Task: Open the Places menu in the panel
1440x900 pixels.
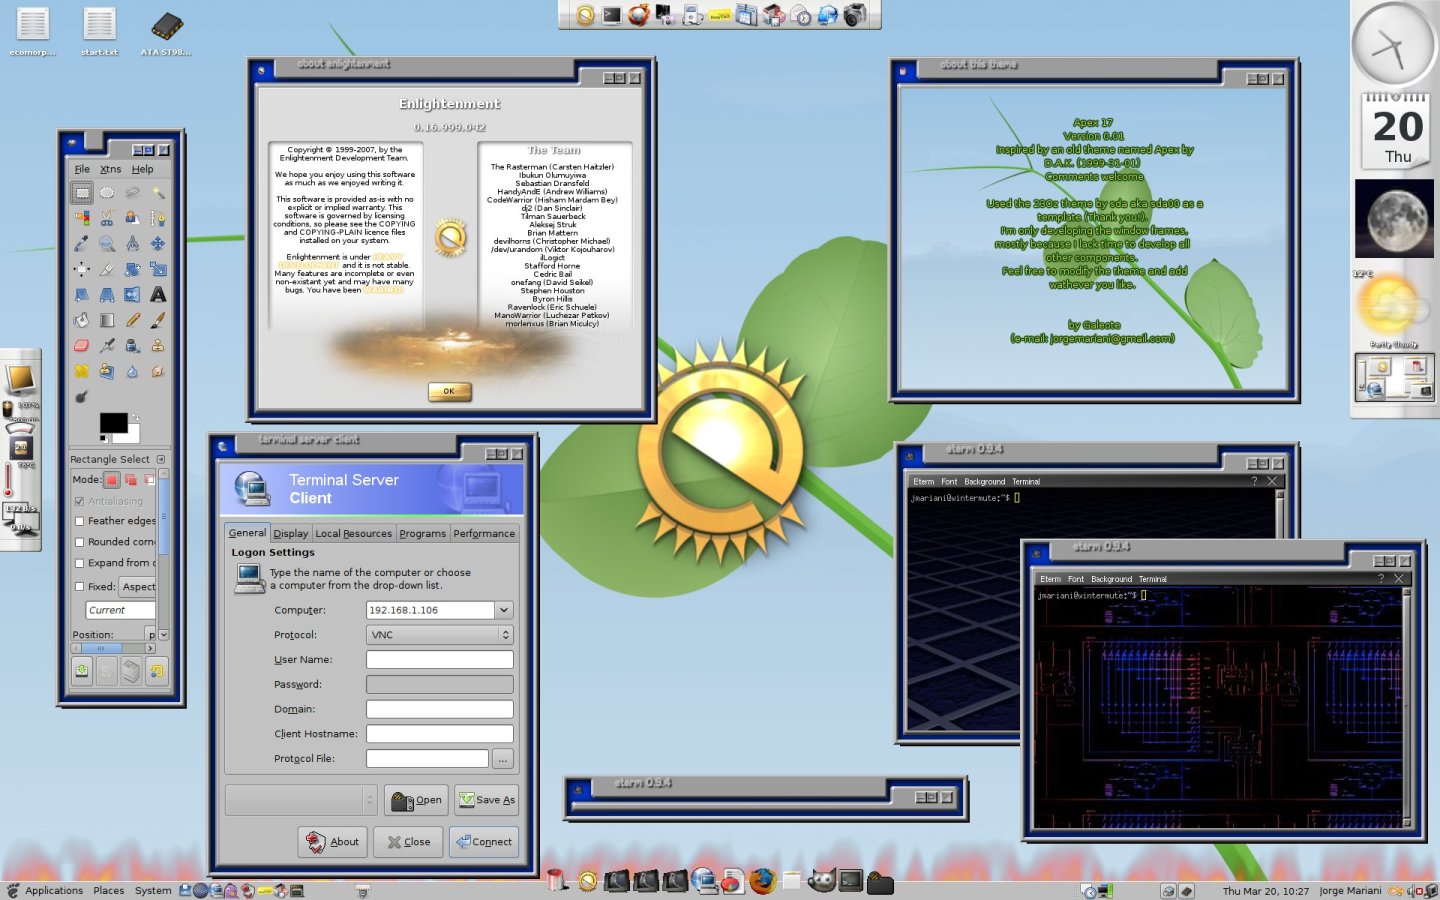Action: 109,890
